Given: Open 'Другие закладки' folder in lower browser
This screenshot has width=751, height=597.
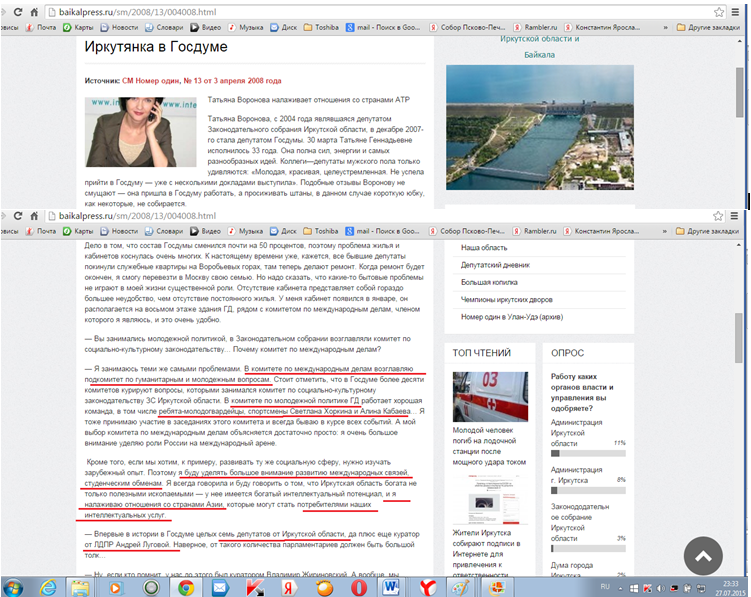Looking at the screenshot, I should (707, 231).
